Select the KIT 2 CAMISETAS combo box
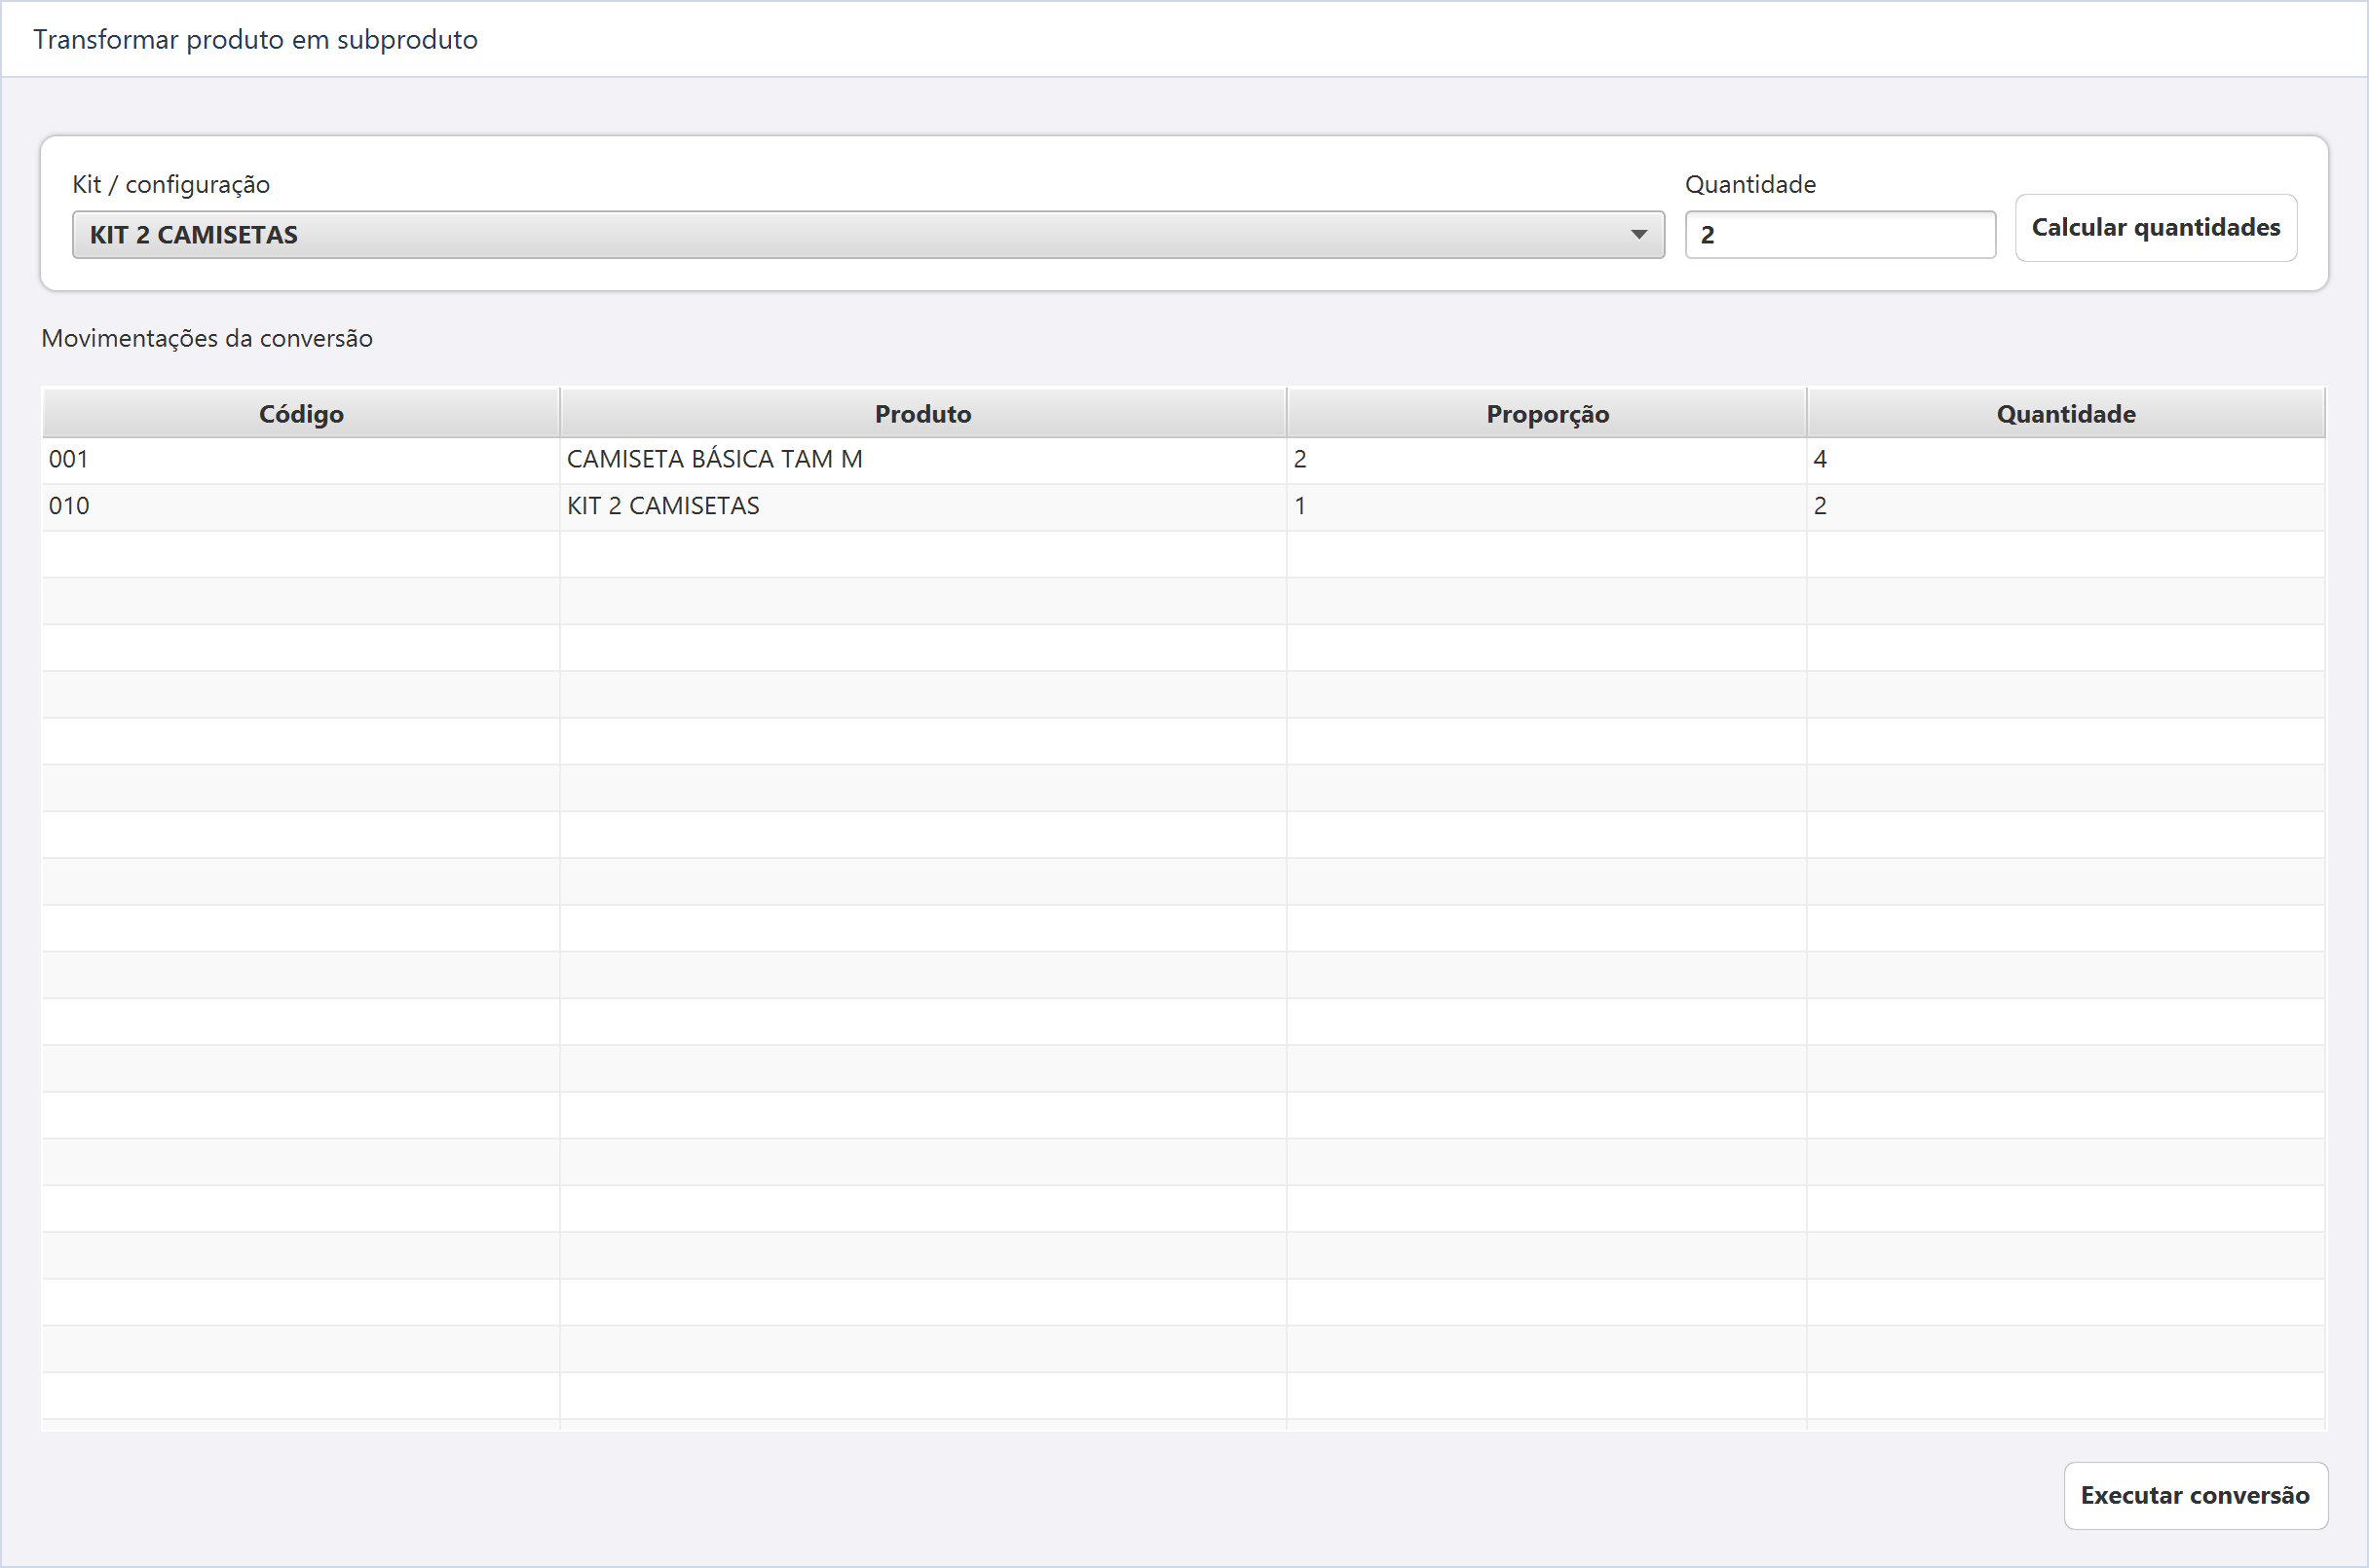Screen dimensions: 2369x1568 point(868,234)
